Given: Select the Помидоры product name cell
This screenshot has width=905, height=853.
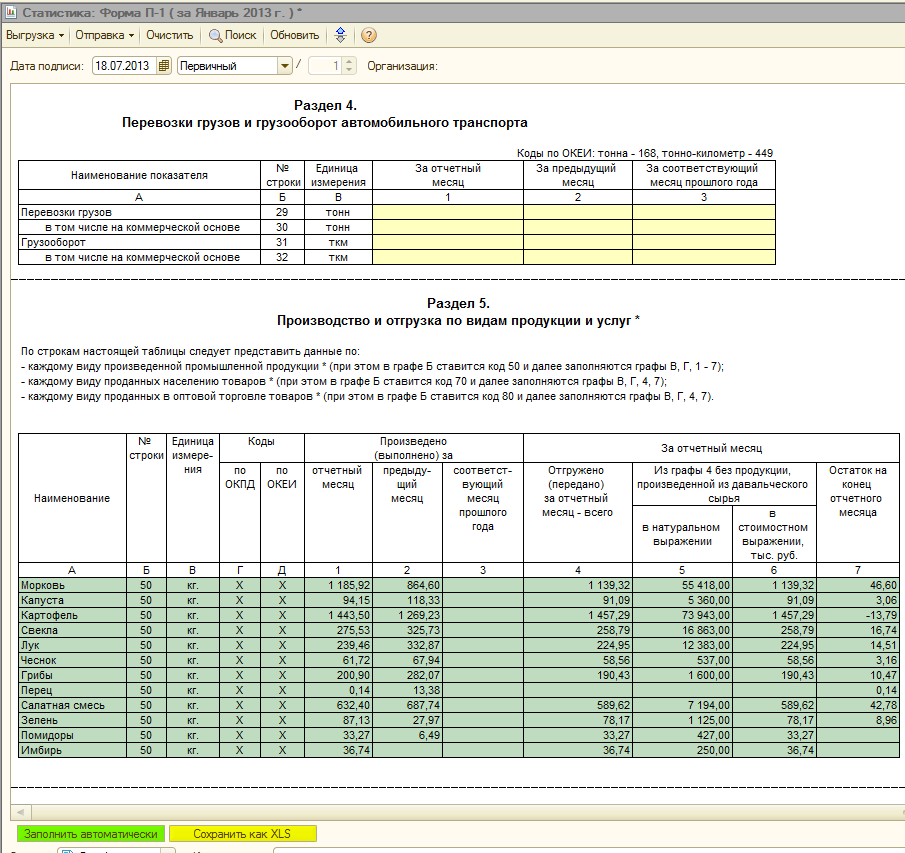Looking at the screenshot, I should click(73, 735).
